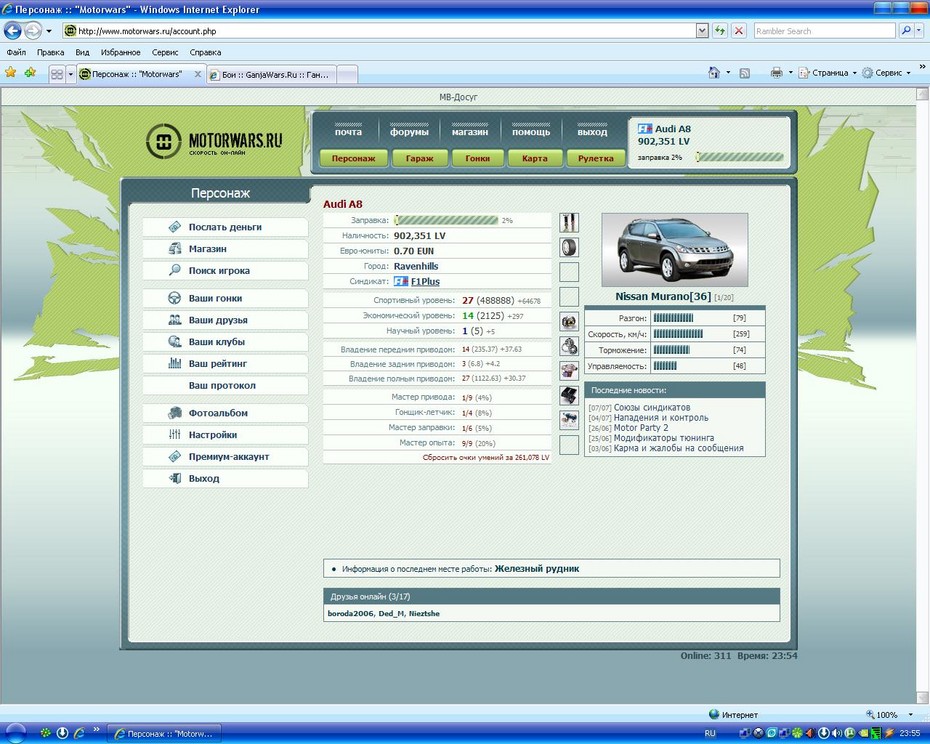Click the Сбросить очки умений link
Viewport: 930px width, 744px height.
(486, 457)
